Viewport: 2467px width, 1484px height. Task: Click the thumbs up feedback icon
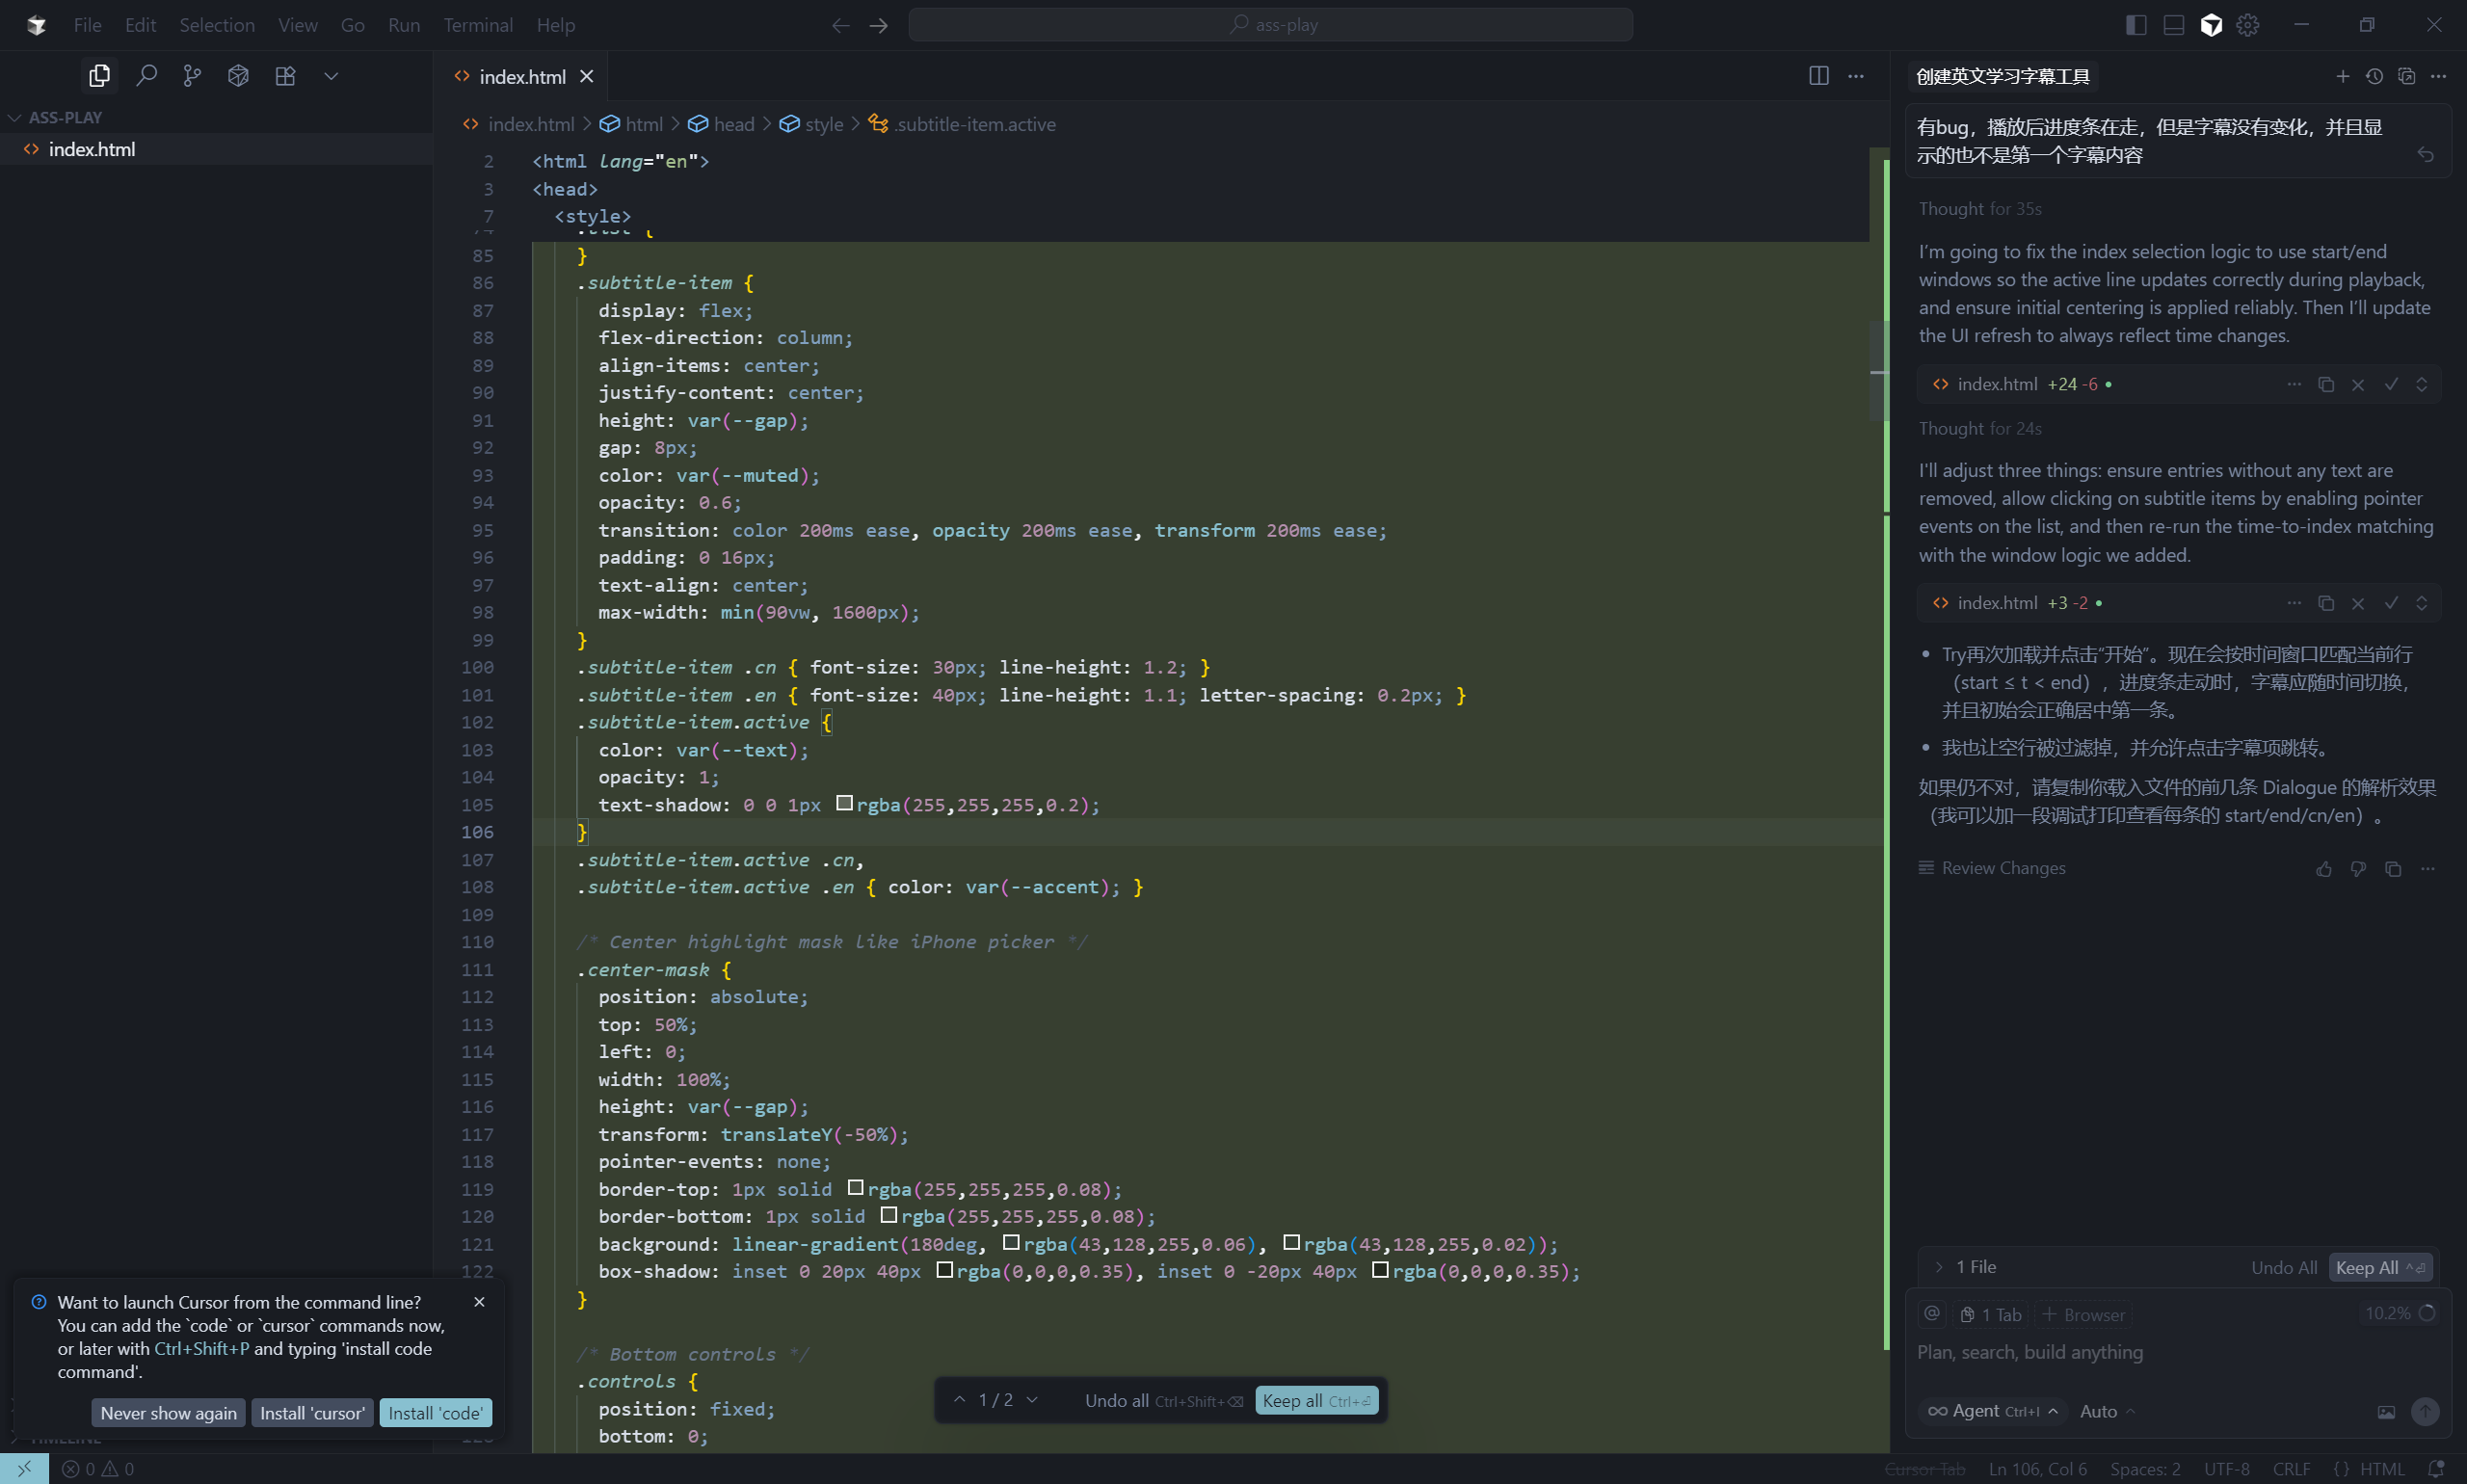click(2323, 868)
